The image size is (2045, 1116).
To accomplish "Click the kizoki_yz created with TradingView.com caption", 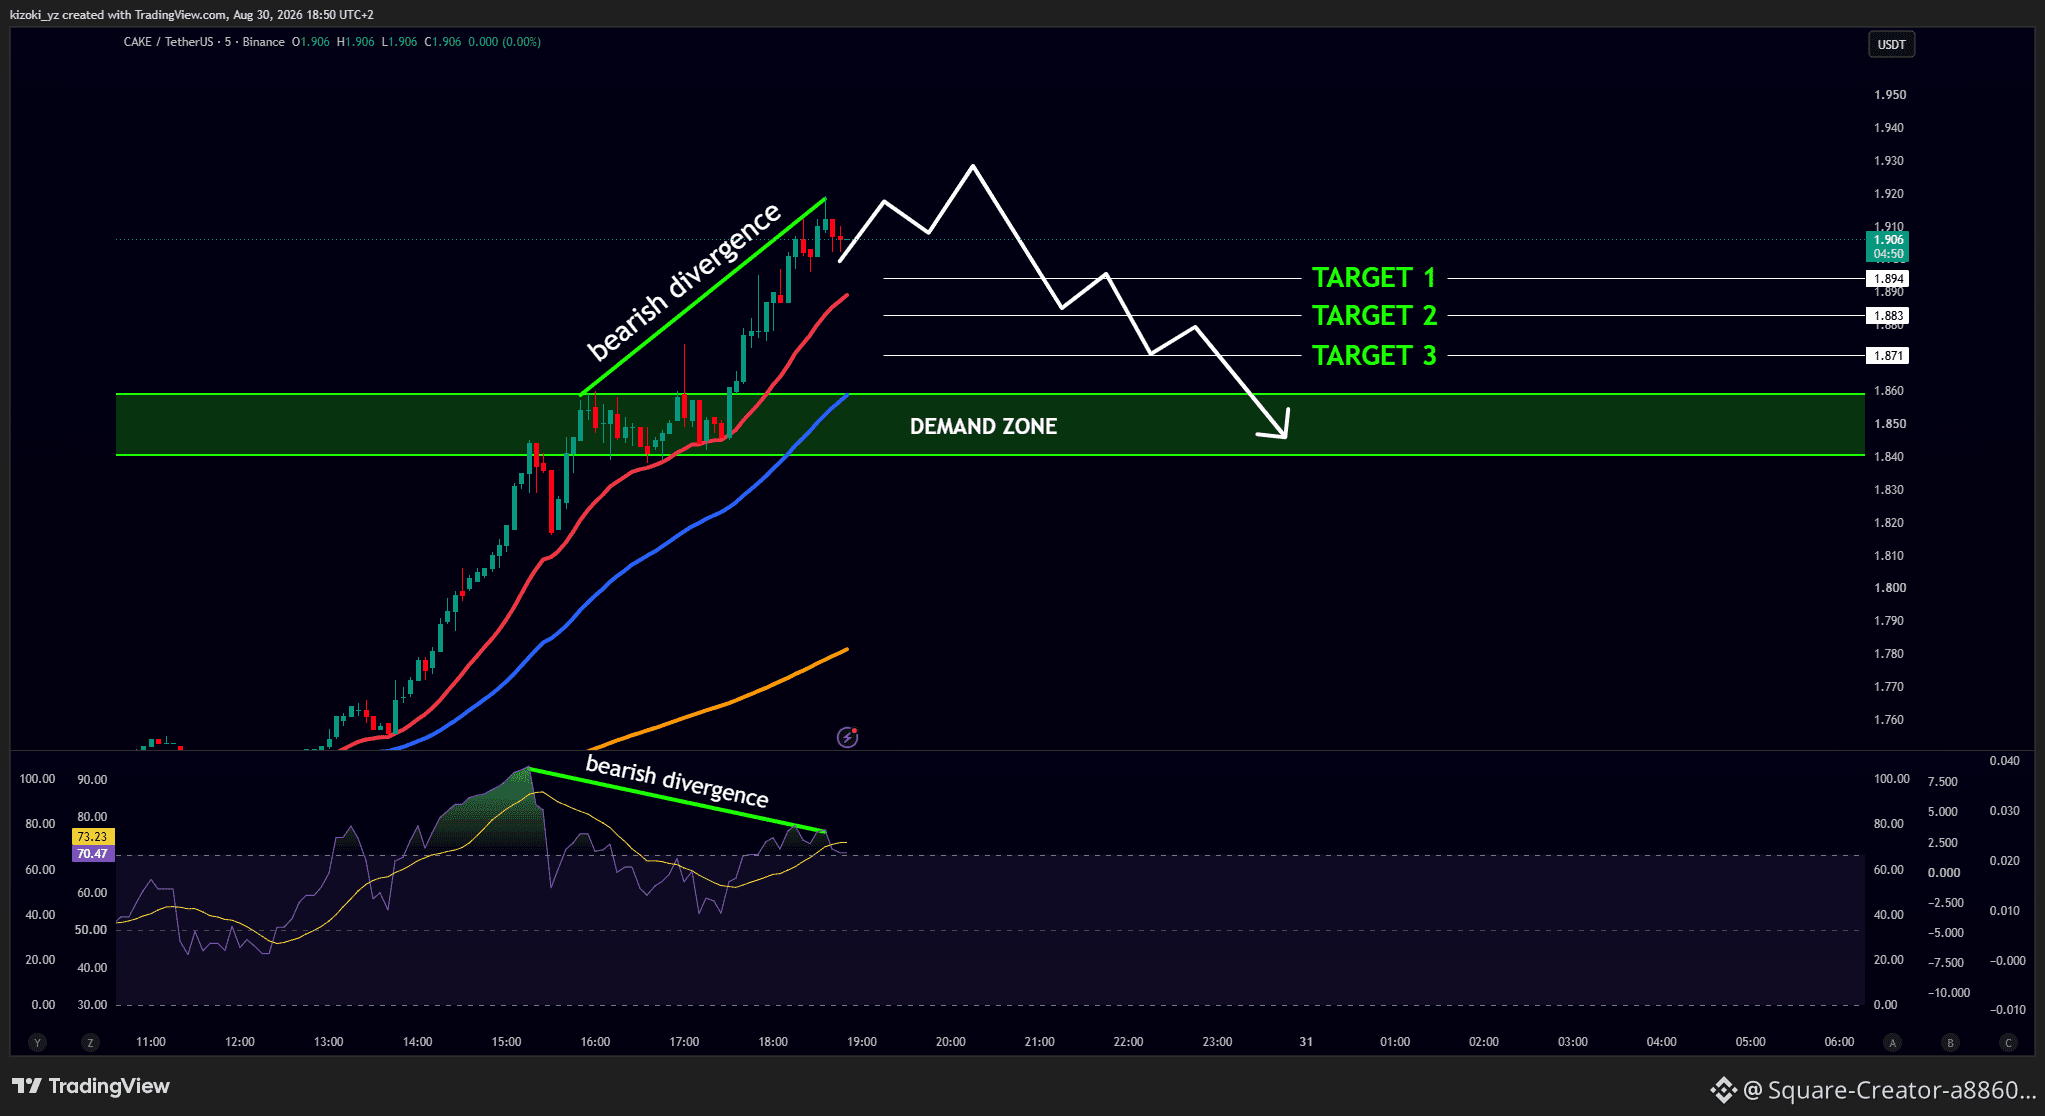I will click(192, 15).
